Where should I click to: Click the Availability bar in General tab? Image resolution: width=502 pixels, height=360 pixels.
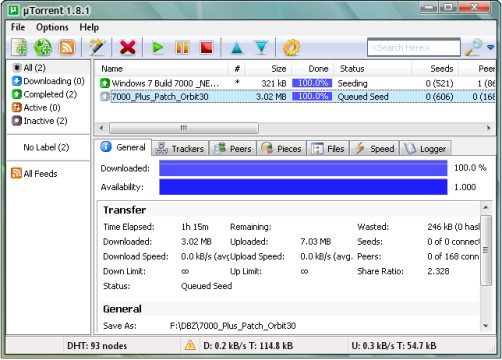click(x=303, y=187)
